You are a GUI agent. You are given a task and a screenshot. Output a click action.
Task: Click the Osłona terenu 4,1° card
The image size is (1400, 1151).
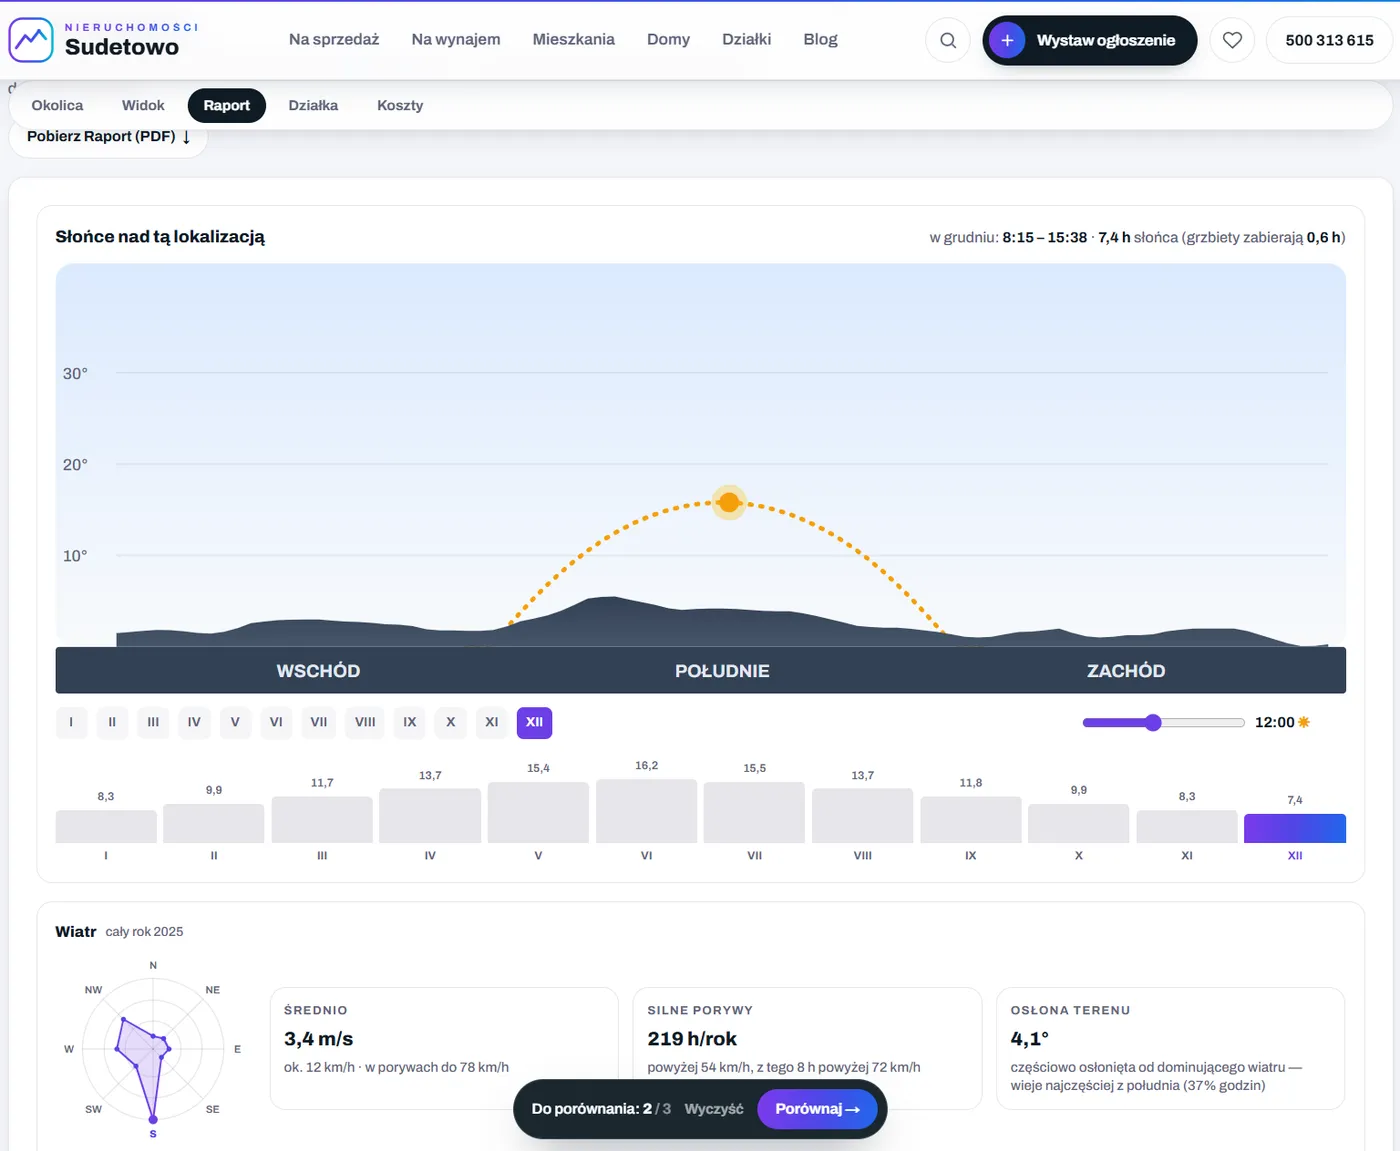[1170, 1048]
